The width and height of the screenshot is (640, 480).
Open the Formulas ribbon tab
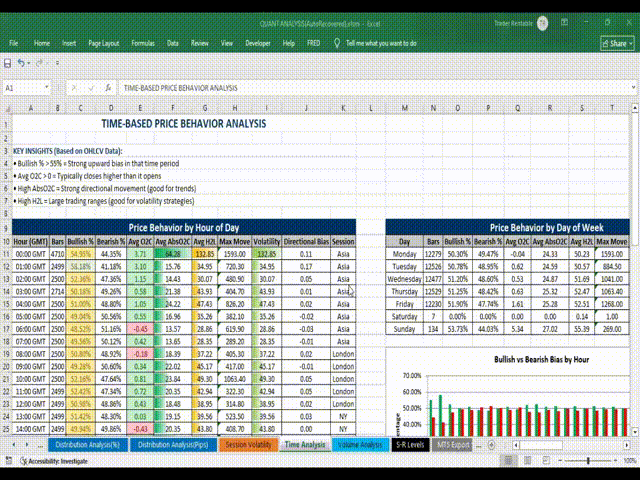coord(142,44)
